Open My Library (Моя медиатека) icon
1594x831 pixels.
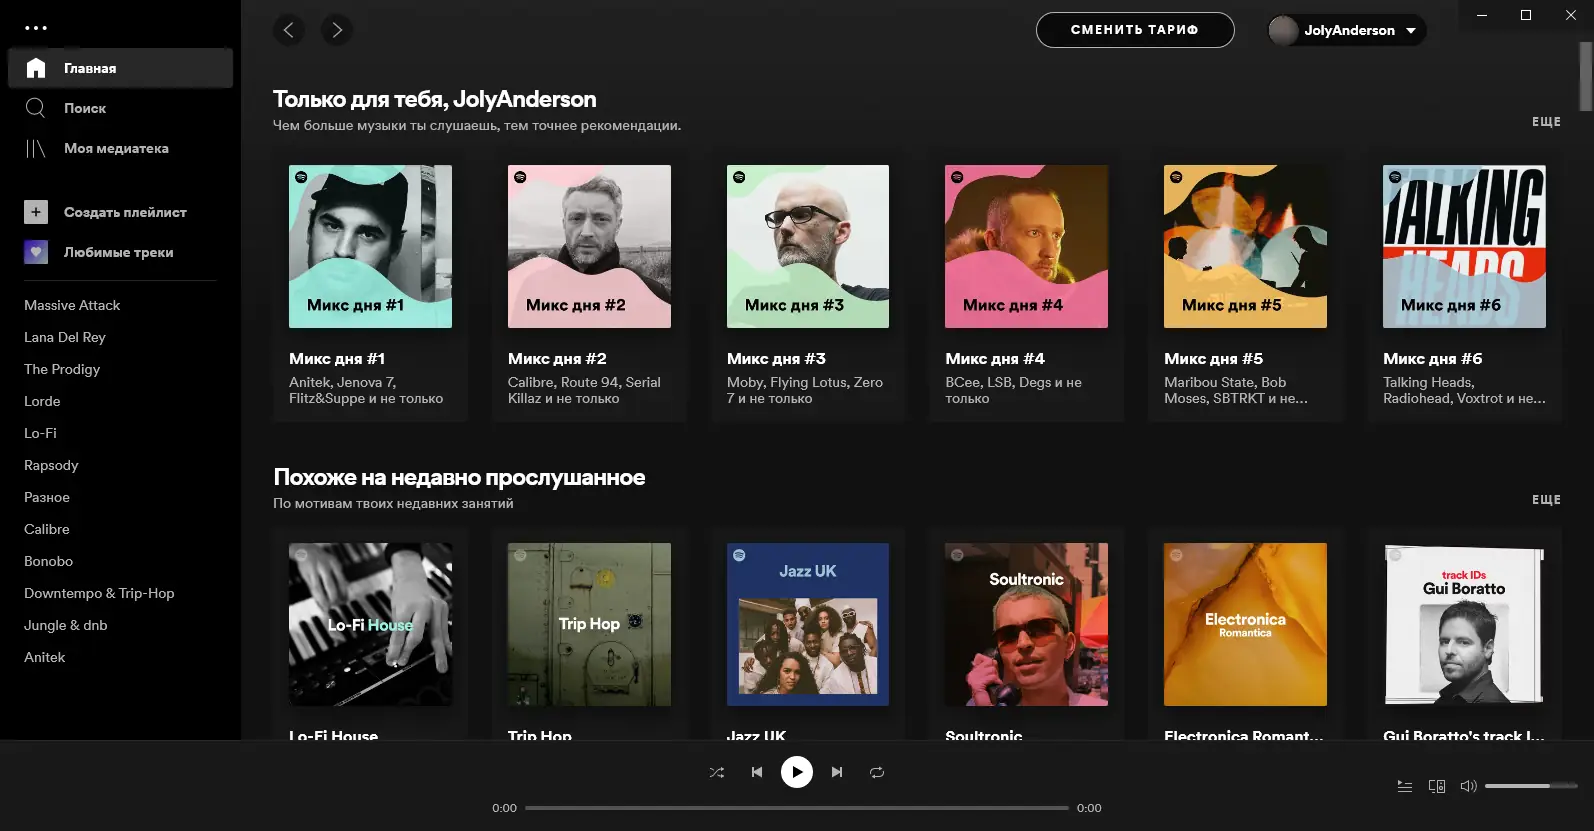pos(36,148)
